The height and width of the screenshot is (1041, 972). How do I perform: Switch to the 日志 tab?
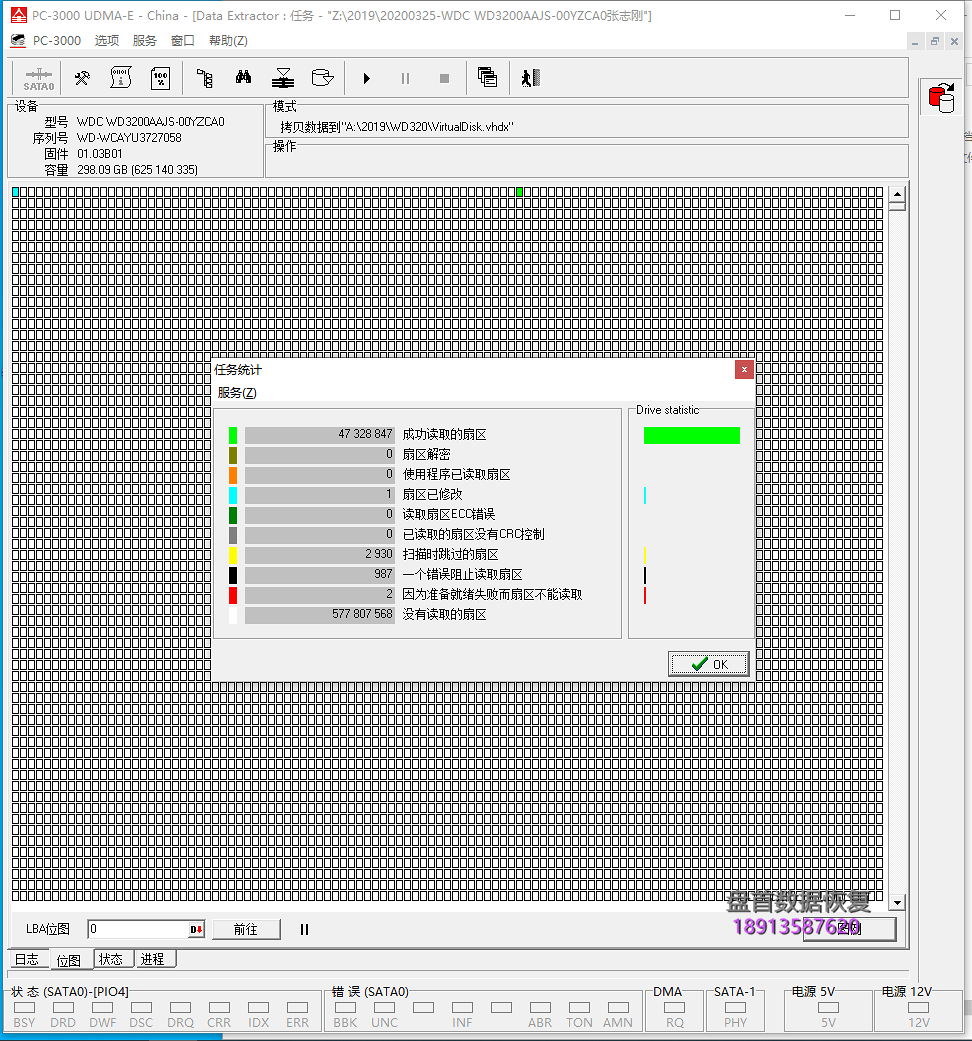pyautogui.click(x=27, y=959)
